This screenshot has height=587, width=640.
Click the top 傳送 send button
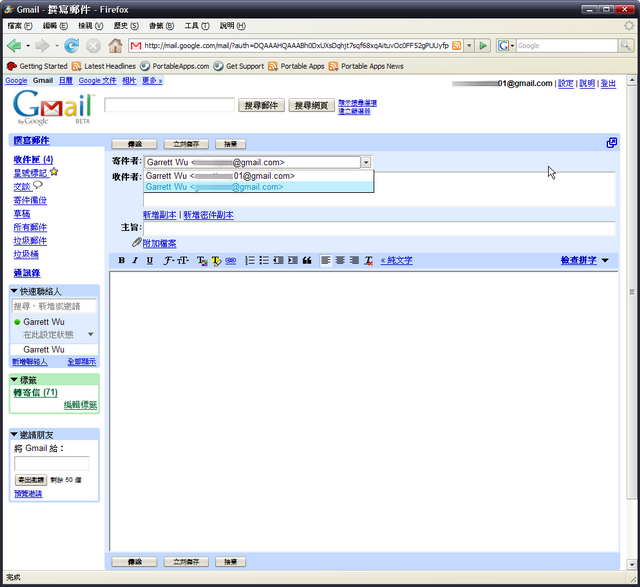pyautogui.click(x=134, y=144)
